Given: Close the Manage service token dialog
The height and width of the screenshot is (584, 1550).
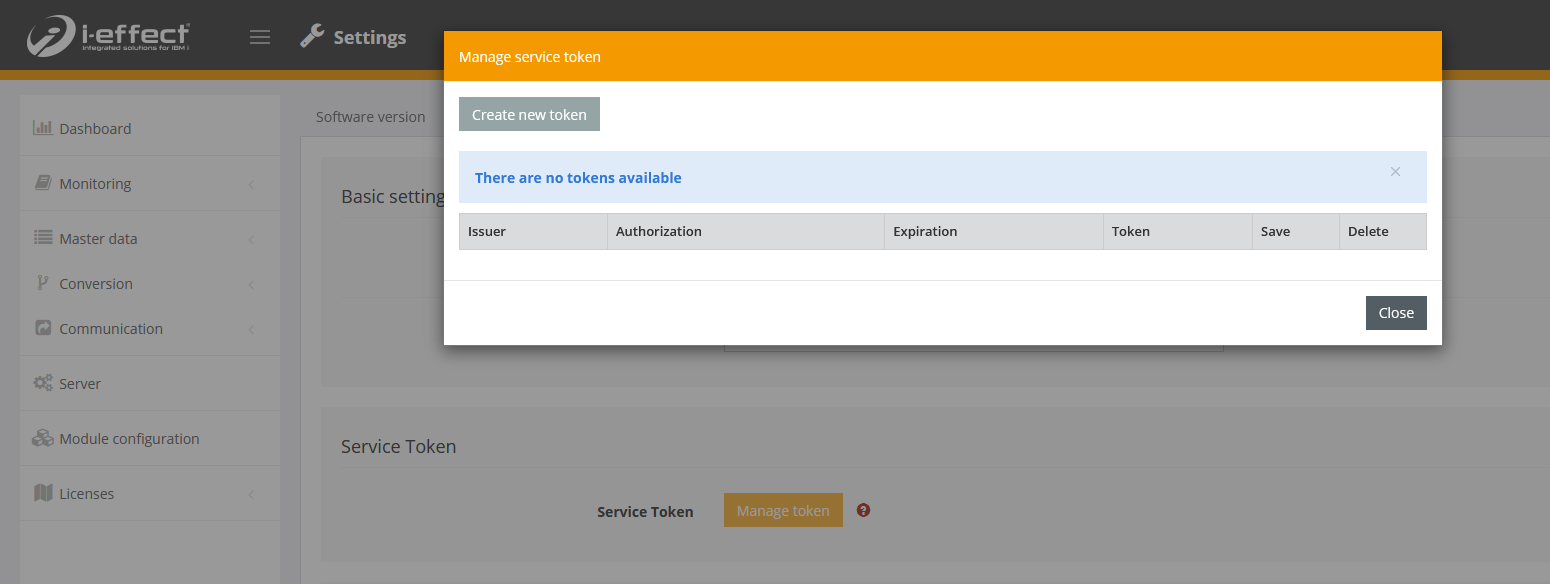Looking at the screenshot, I should tap(1395, 313).
